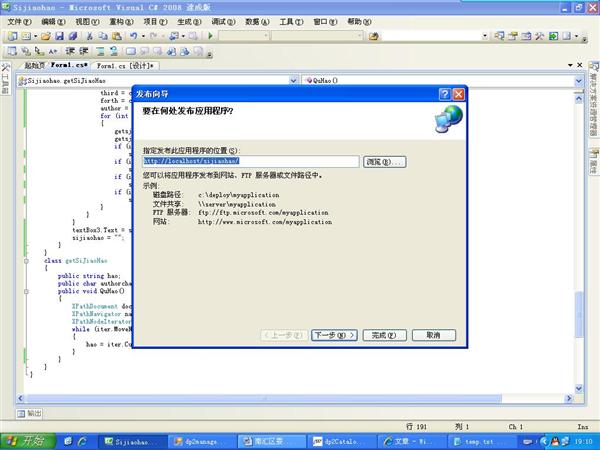Open the 工具 (Tools) menu
Viewport: 600px width, 450px height.
pos(291,22)
